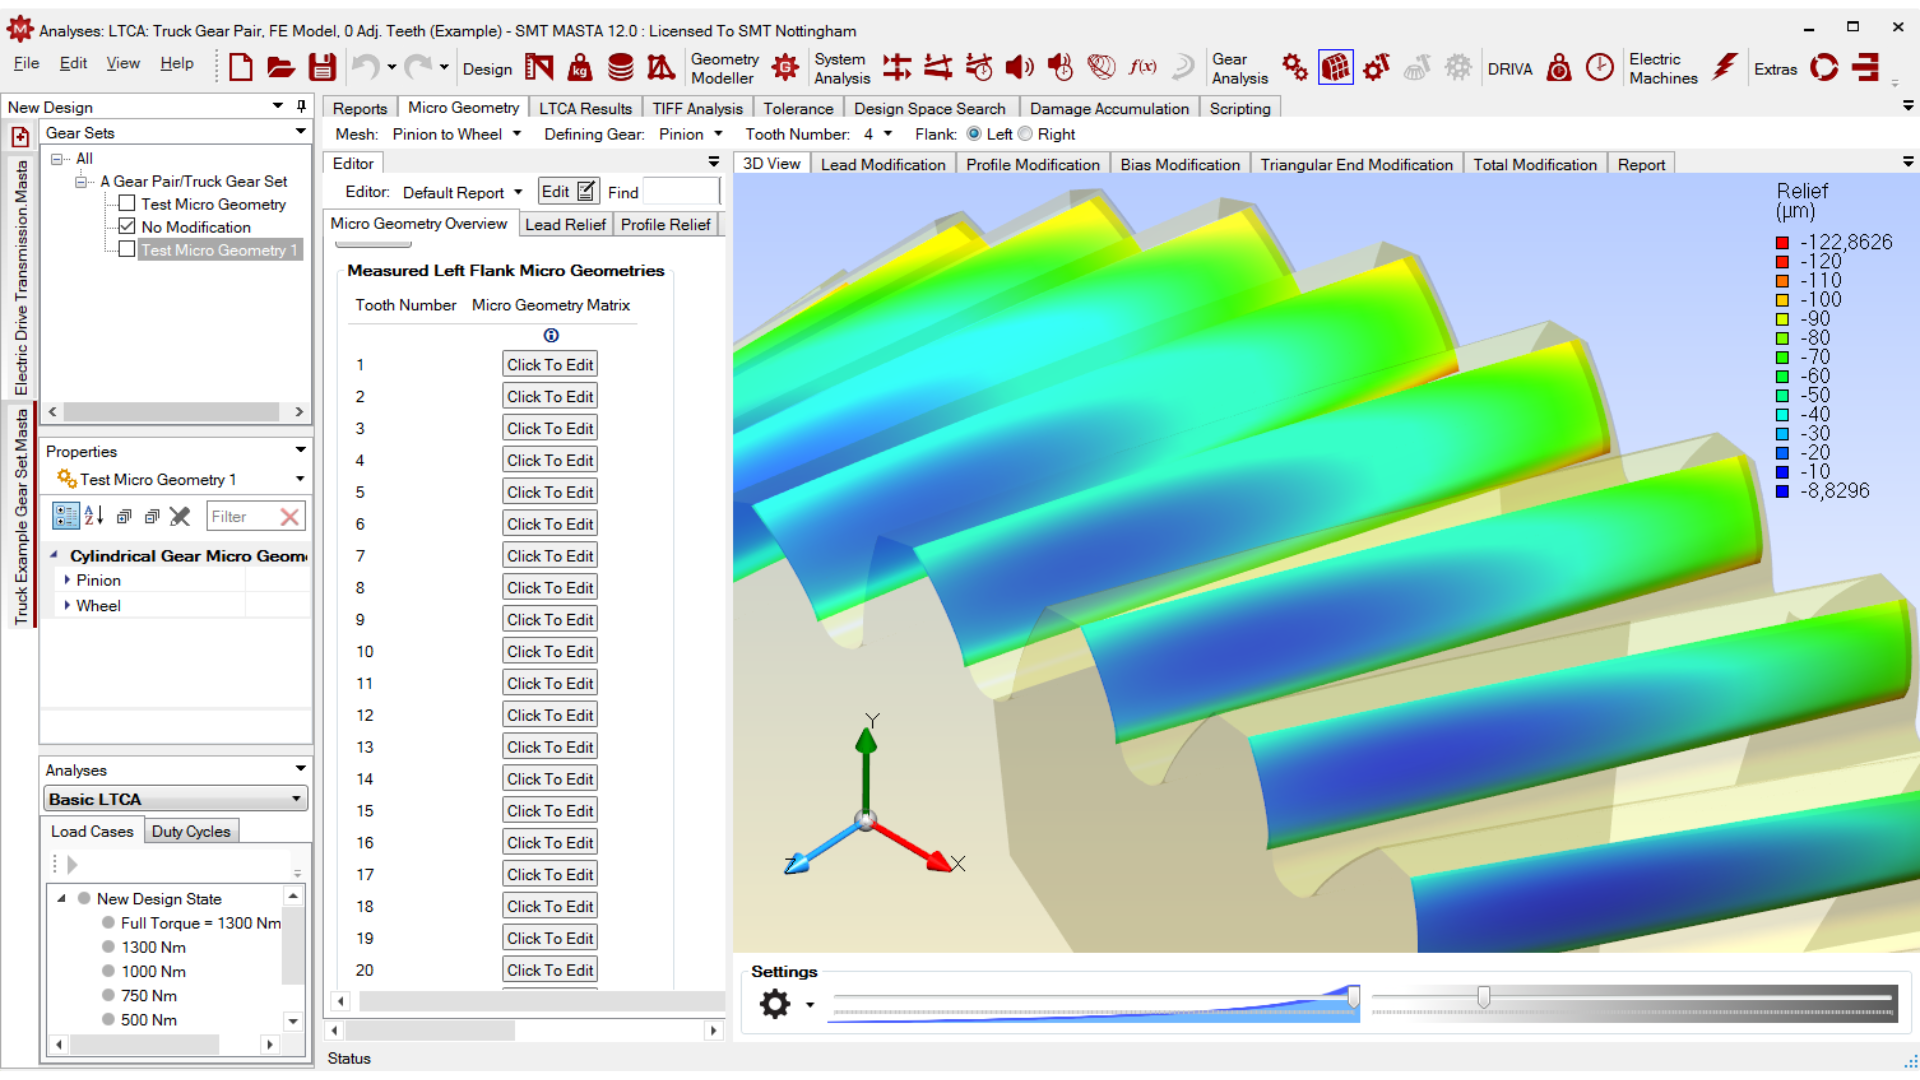Screen dimensions: 1920x1080
Task: Click the Edit report pencil icon
Action: tap(586, 191)
